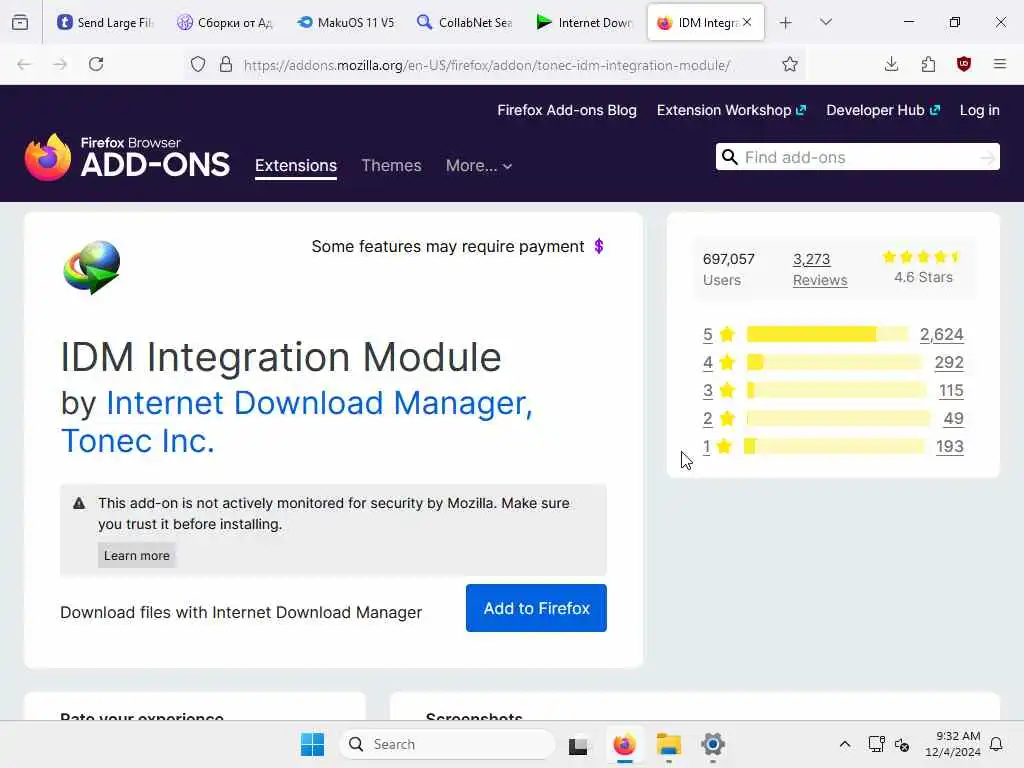
Task: Close the IDM Integration tab
Action: point(747,22)
